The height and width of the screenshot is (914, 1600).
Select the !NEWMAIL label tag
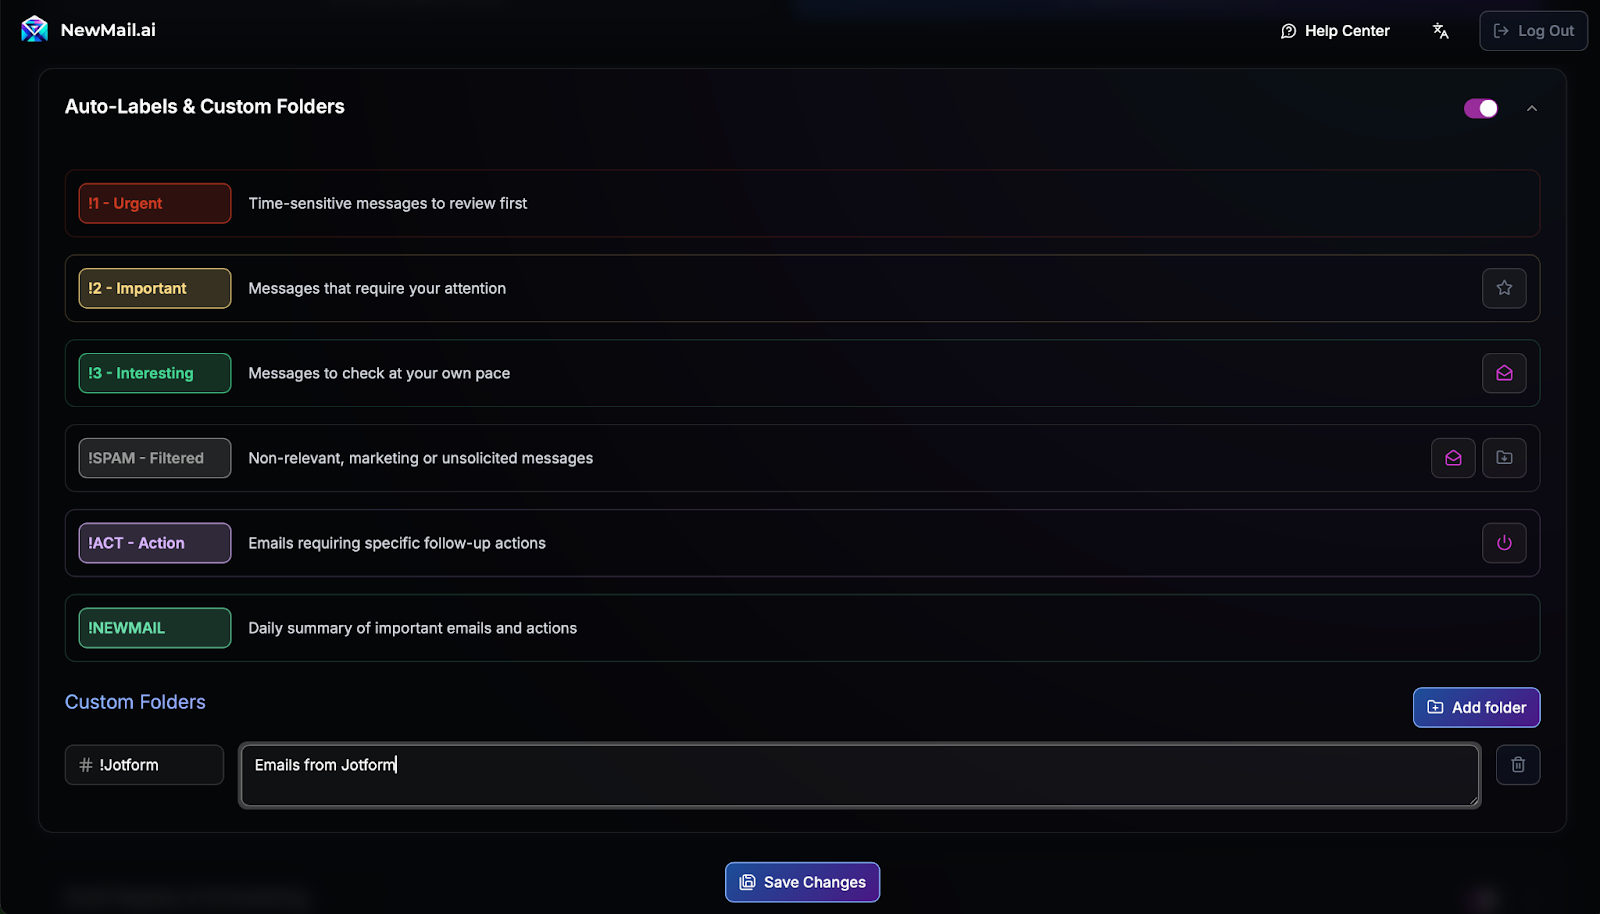[155, 628]
